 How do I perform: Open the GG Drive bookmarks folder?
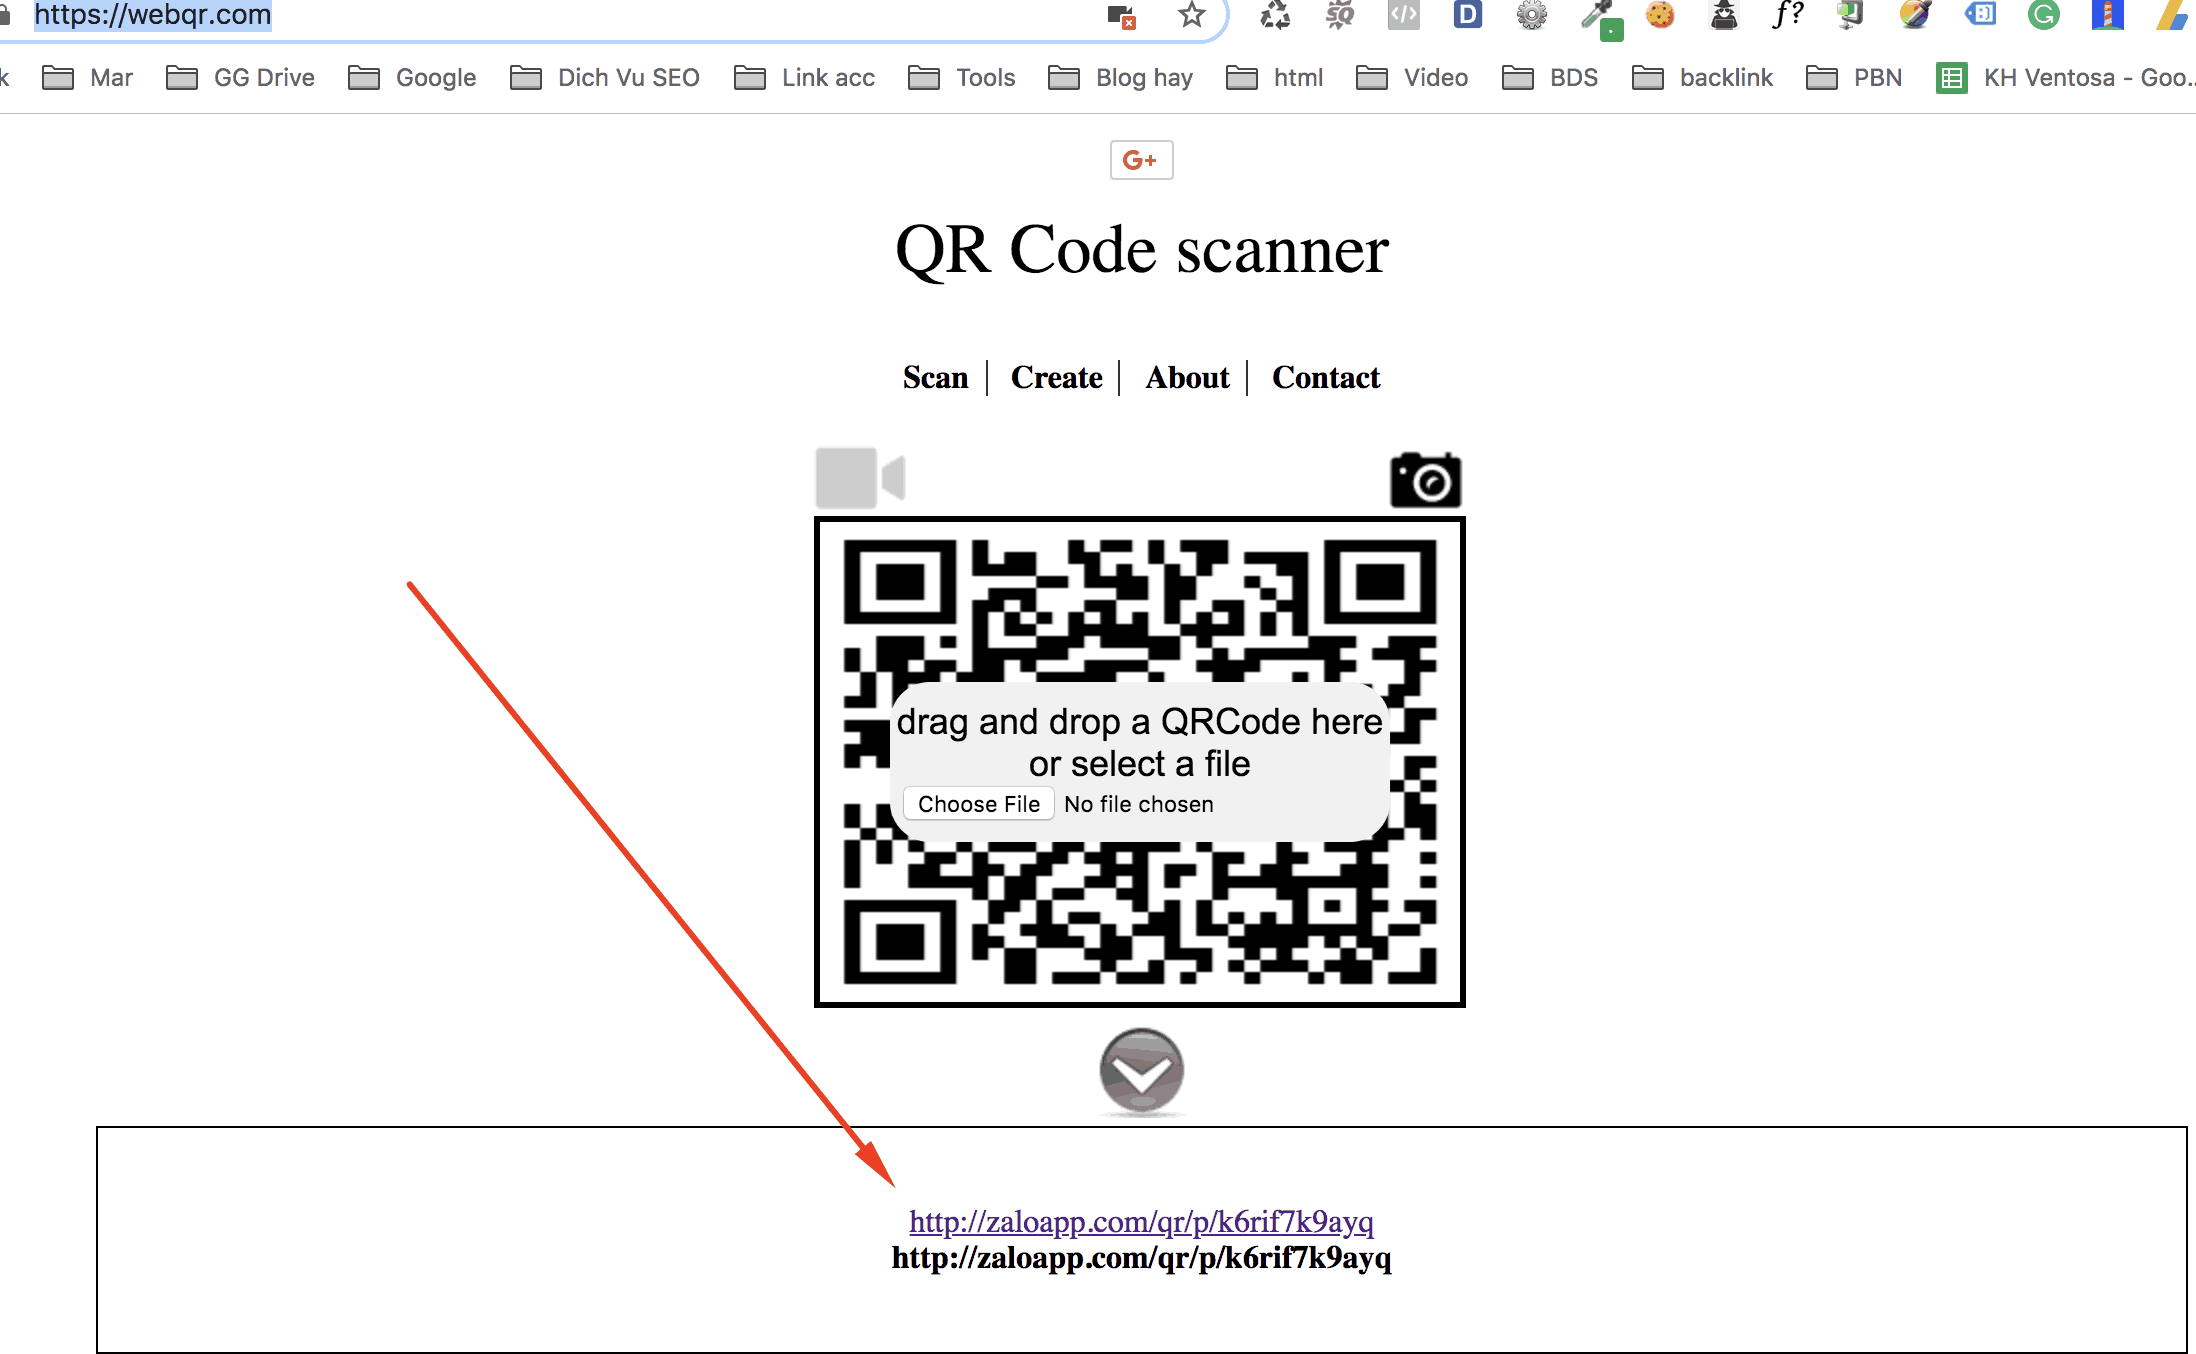[241, 78]
